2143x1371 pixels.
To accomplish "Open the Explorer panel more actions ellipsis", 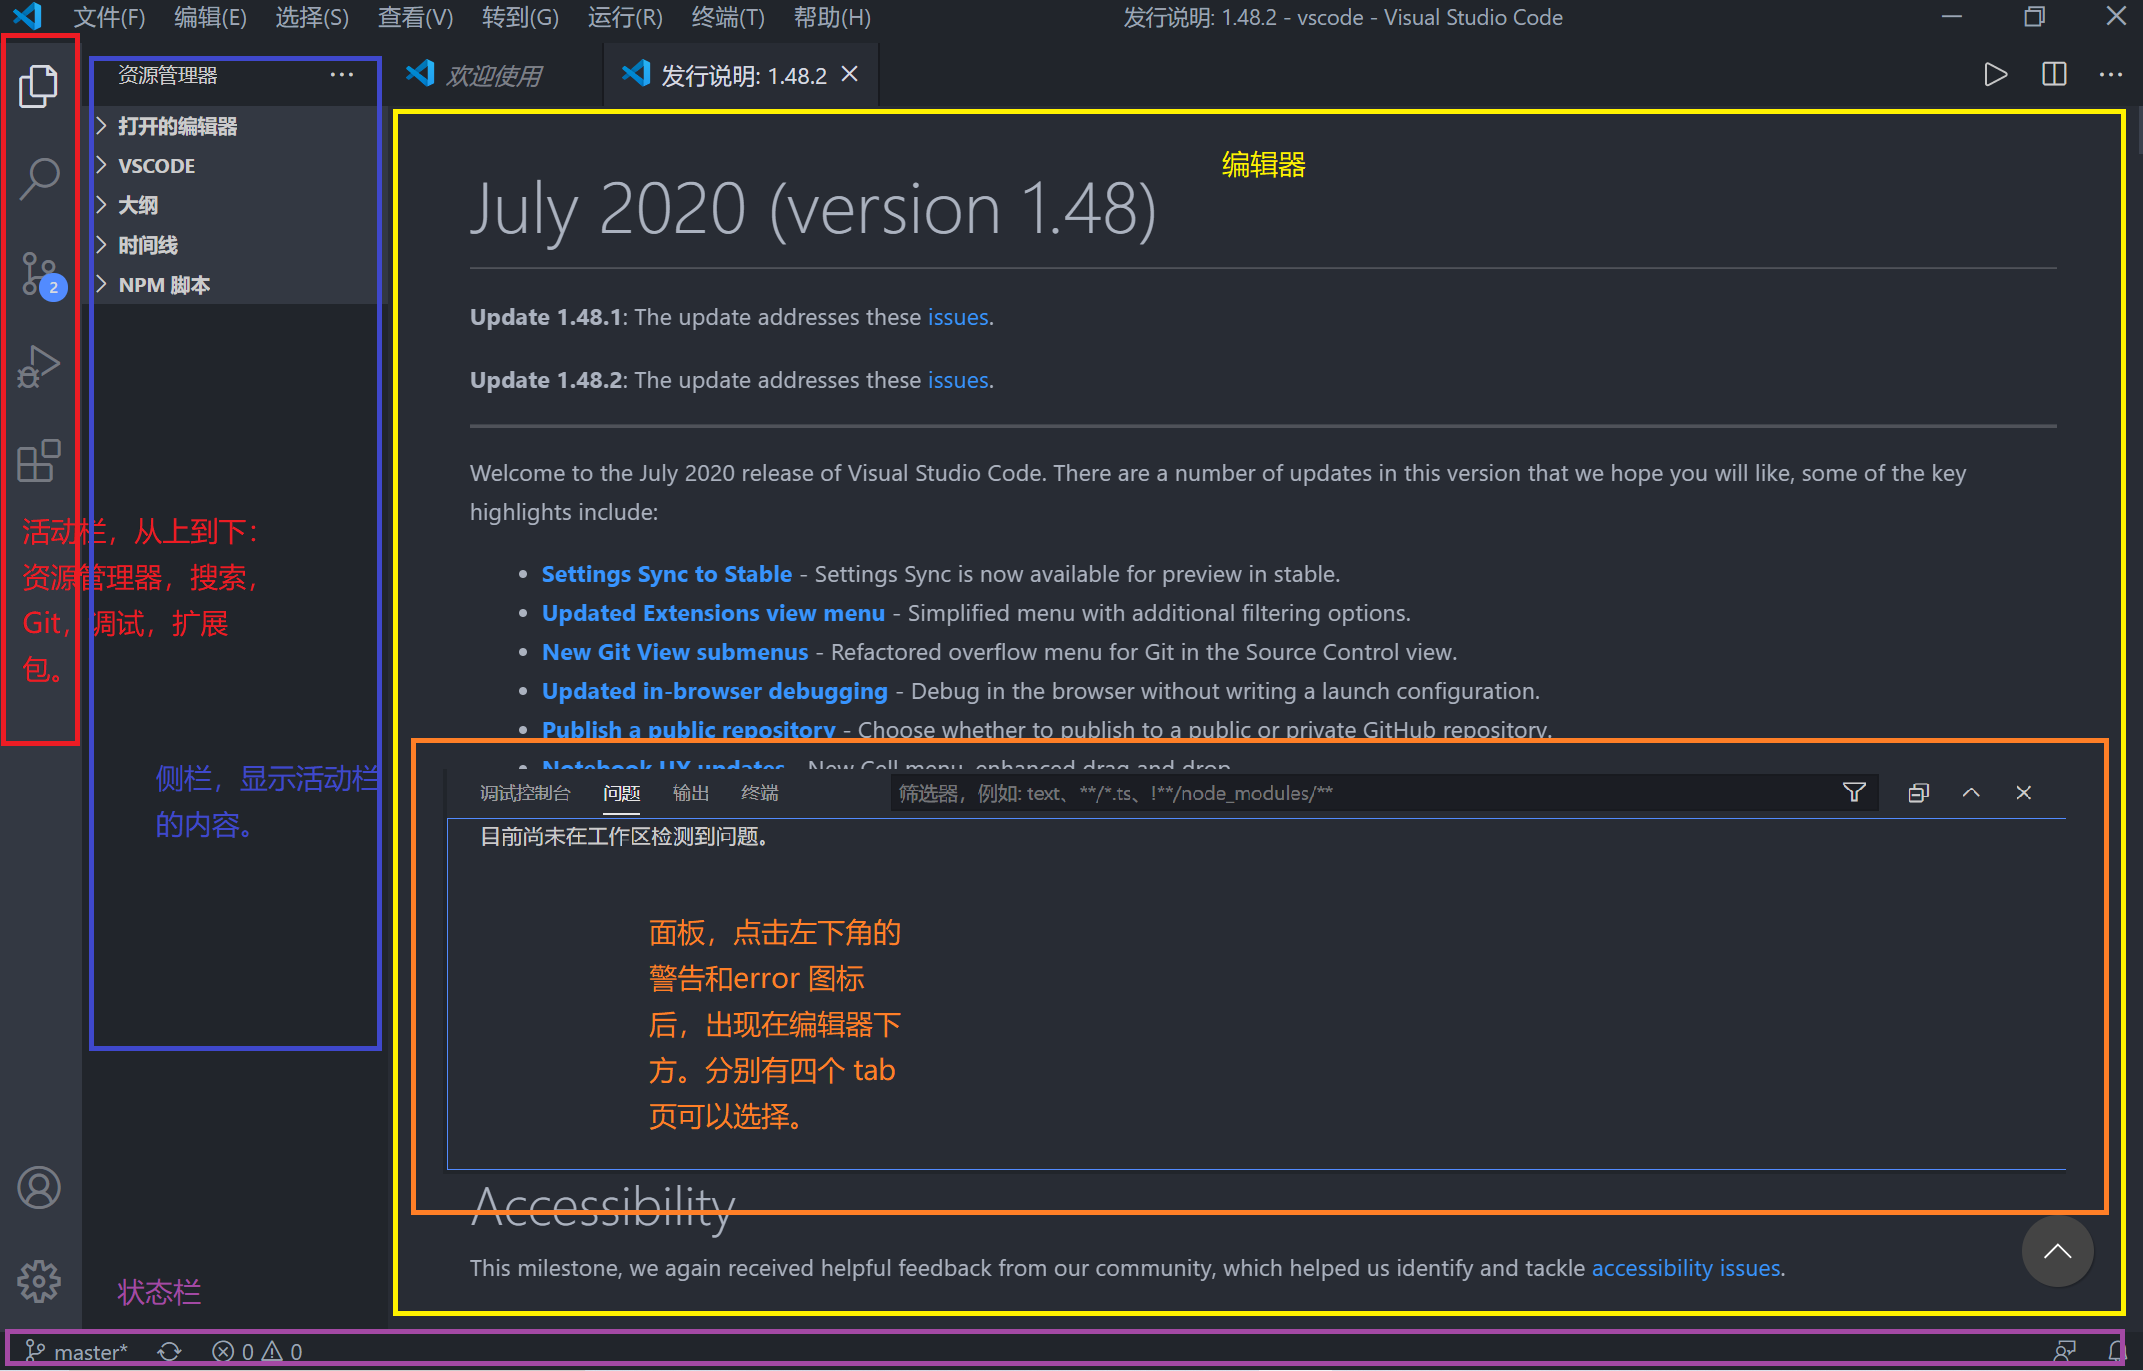I will tap(342, 75).
